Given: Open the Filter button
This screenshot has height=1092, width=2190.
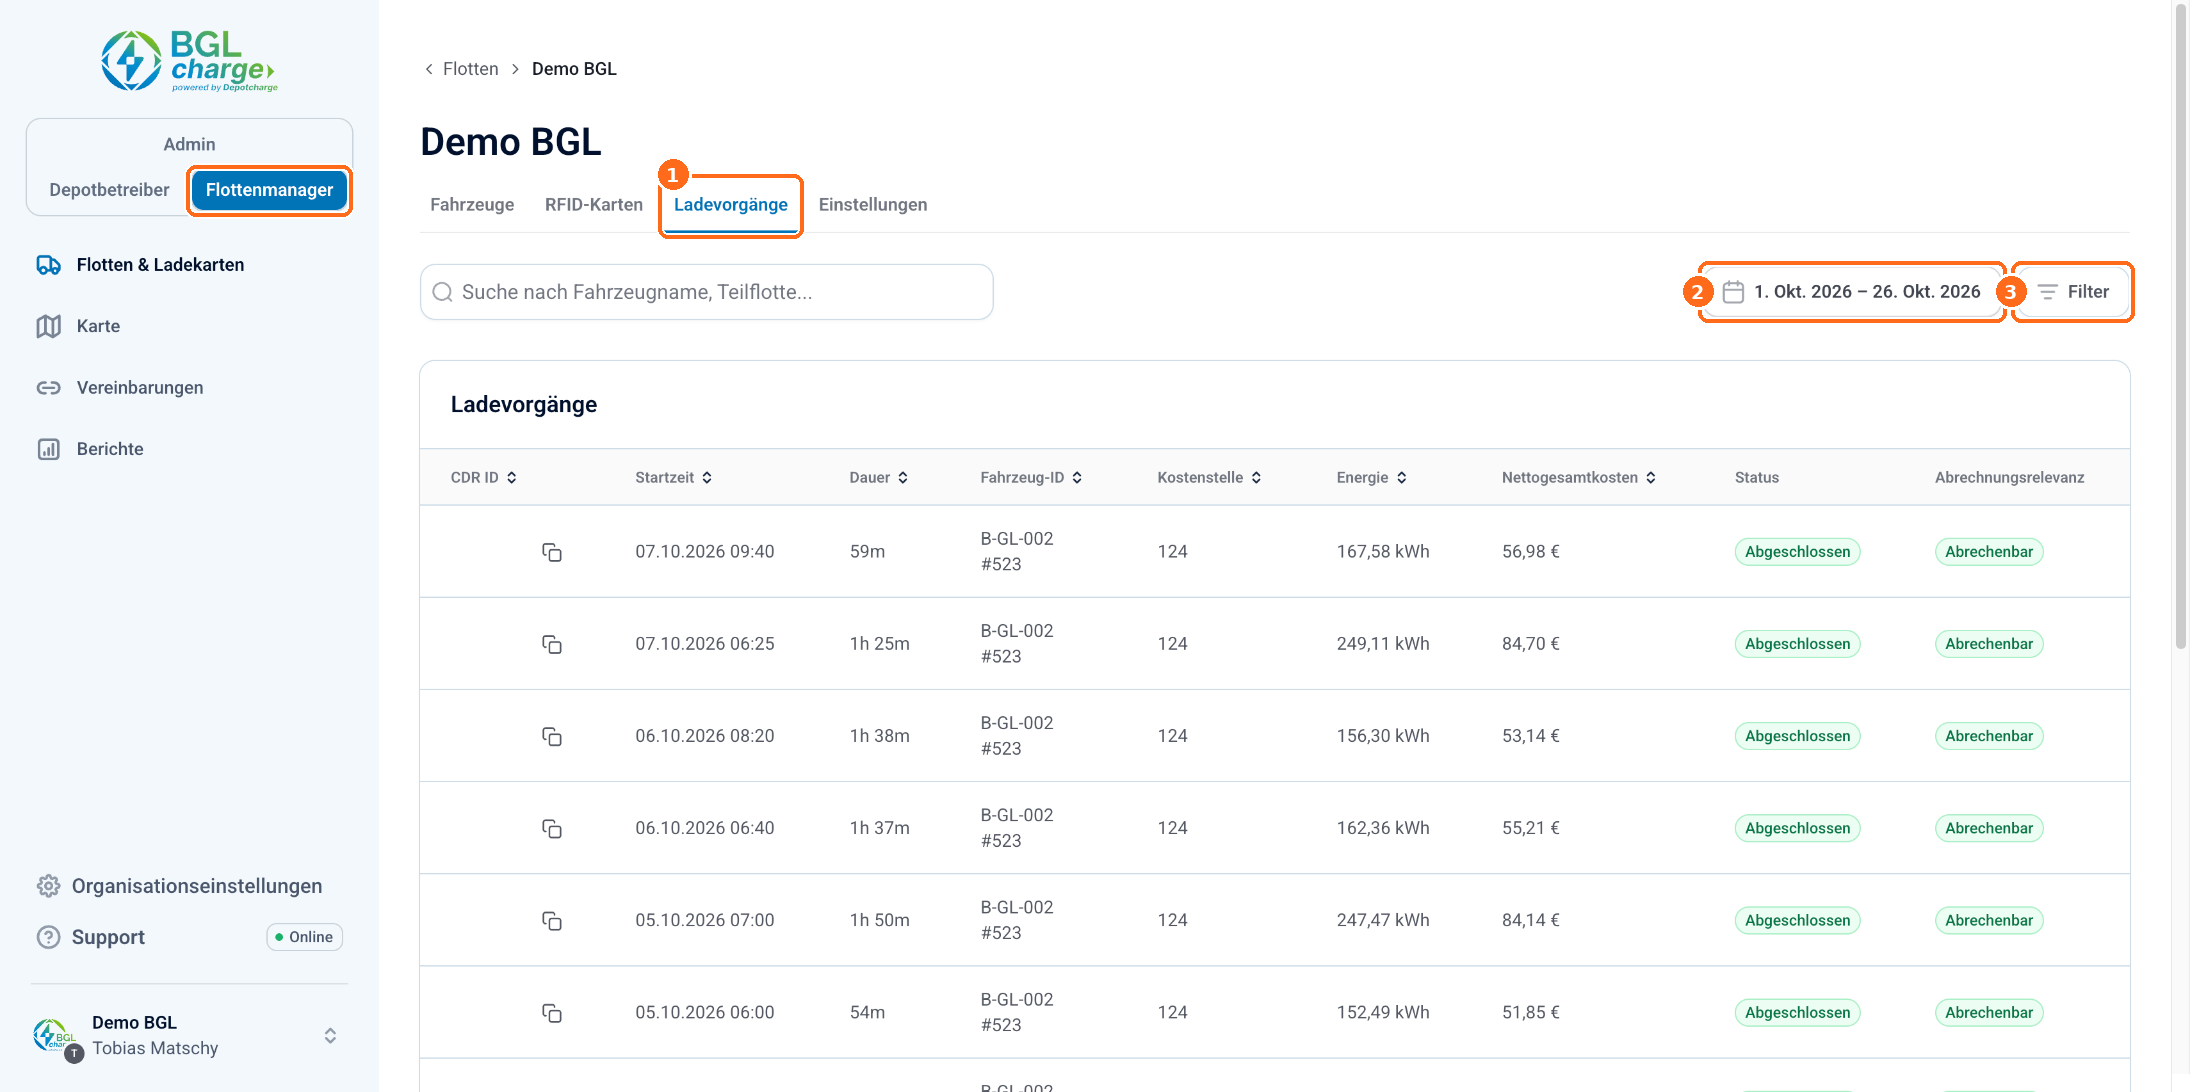Looking at the screenshot, I should click(2073, 292).
